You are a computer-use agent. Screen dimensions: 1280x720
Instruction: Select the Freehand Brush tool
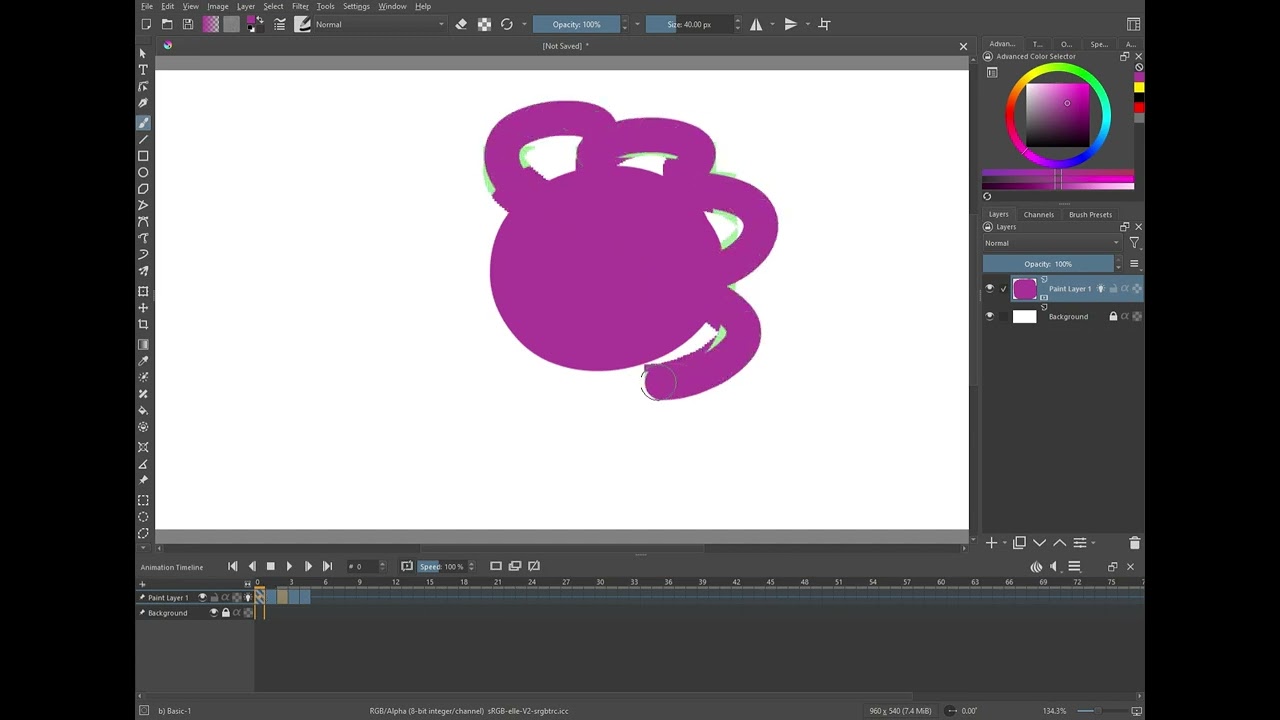[143, 123]
